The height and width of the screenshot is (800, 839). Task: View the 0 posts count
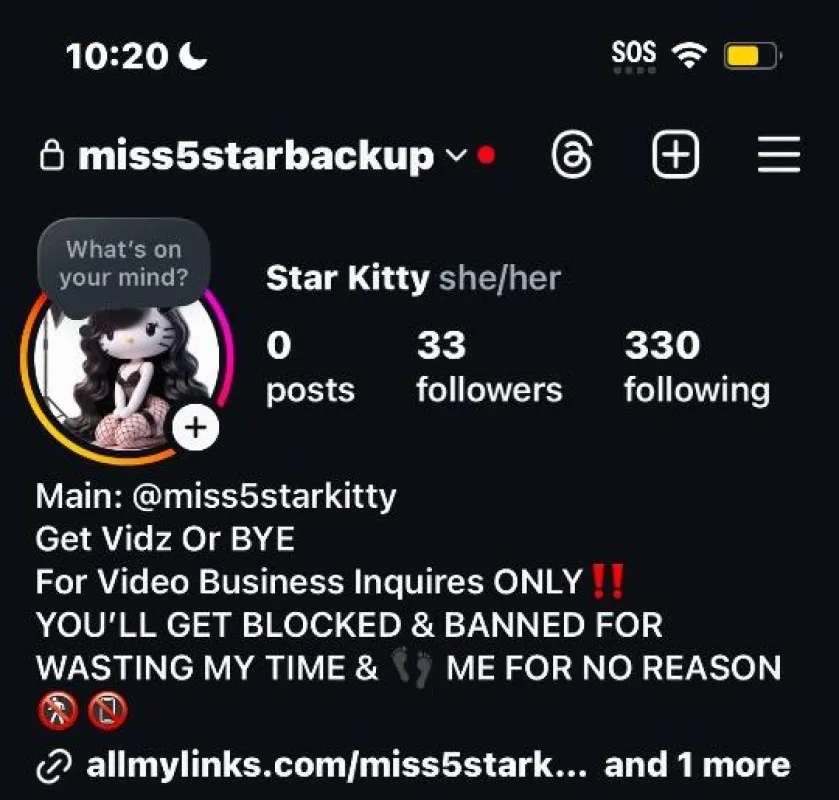pyautogui.click(x=310, y=367)
